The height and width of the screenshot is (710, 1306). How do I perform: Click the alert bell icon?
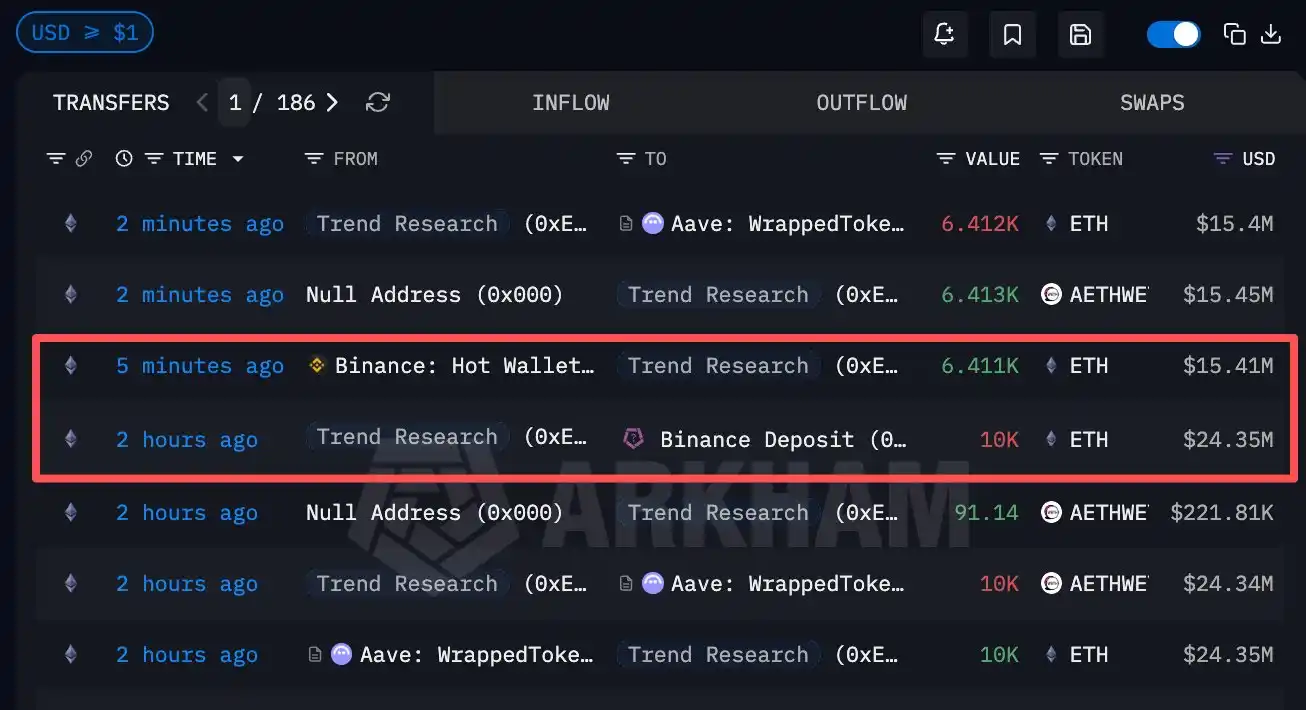(x=944, y=35)
